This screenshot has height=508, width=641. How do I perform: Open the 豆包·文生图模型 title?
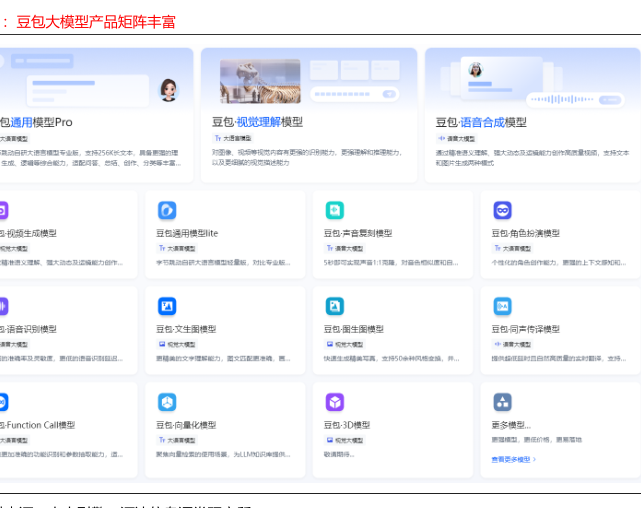click(186, 329)
